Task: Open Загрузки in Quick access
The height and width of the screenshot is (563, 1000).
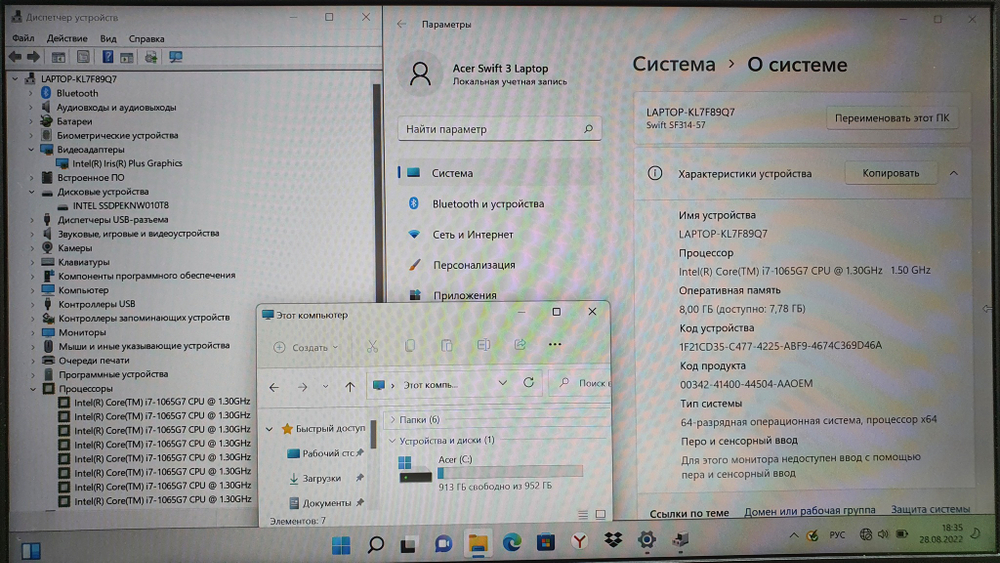Action: click(x=322, y=478)
